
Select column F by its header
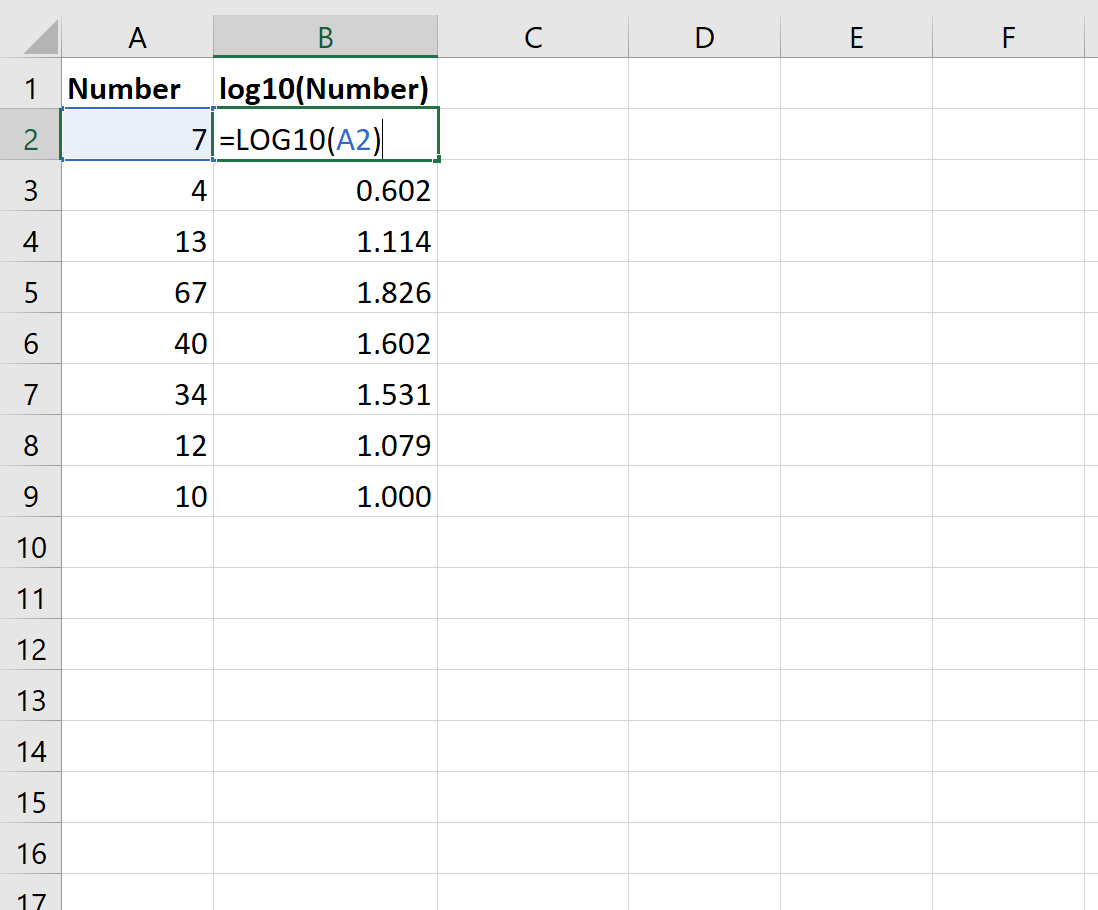coord(1007,37)
